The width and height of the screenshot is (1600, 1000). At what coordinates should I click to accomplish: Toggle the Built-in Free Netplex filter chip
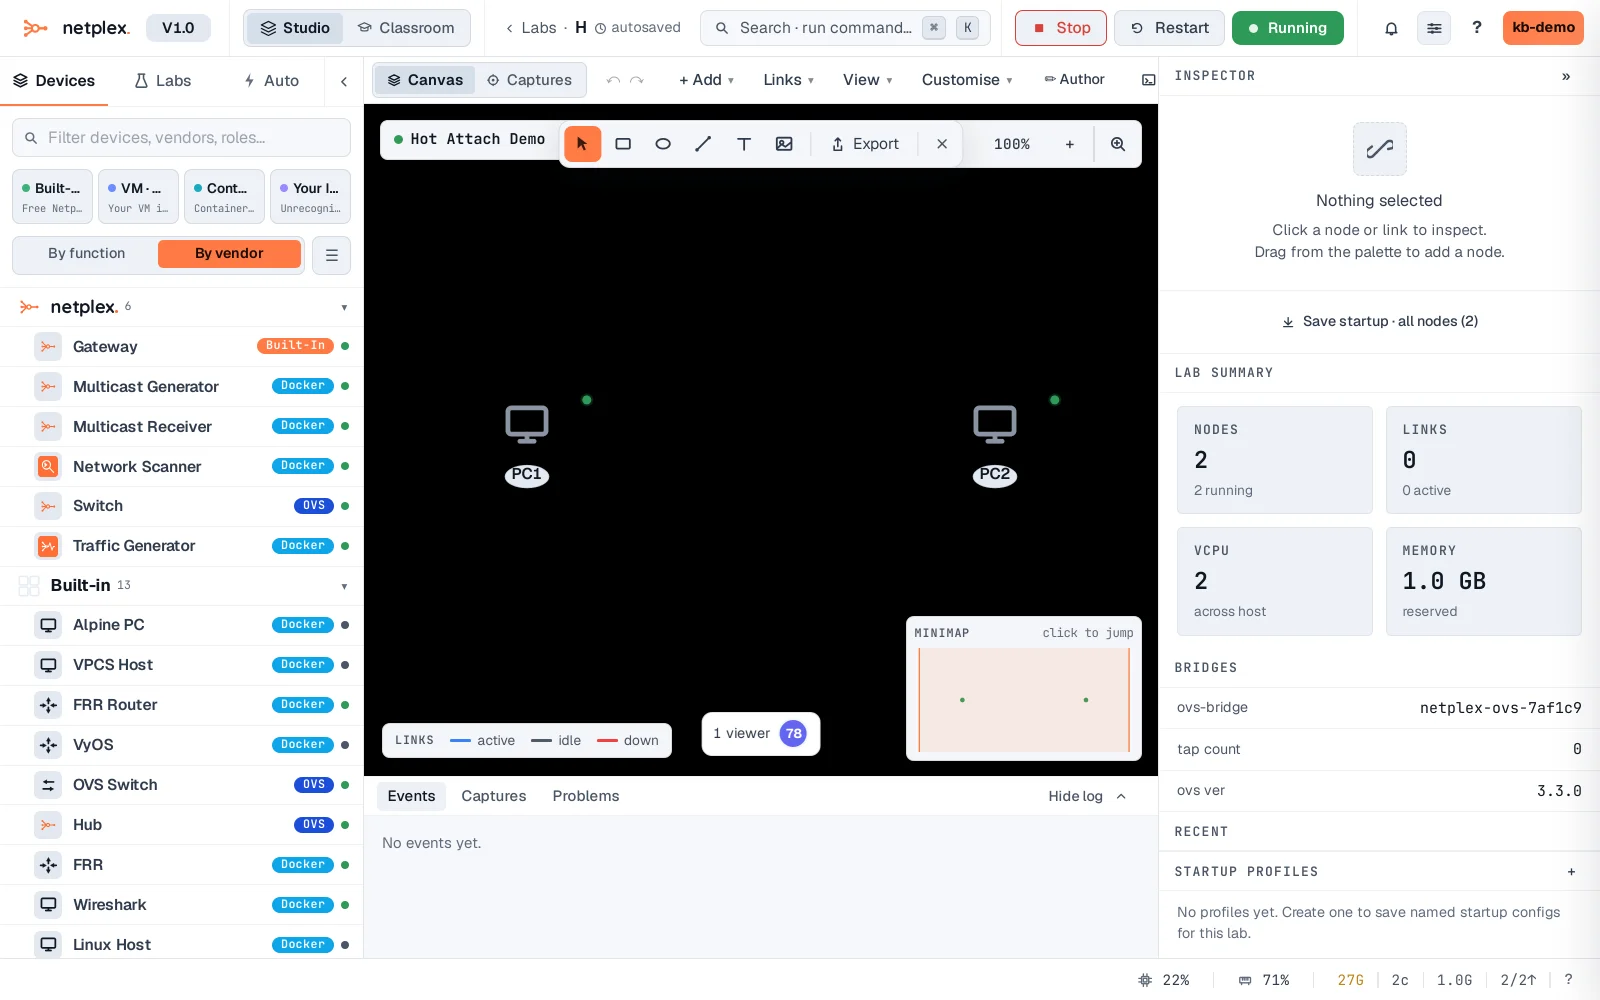[52, 197]
